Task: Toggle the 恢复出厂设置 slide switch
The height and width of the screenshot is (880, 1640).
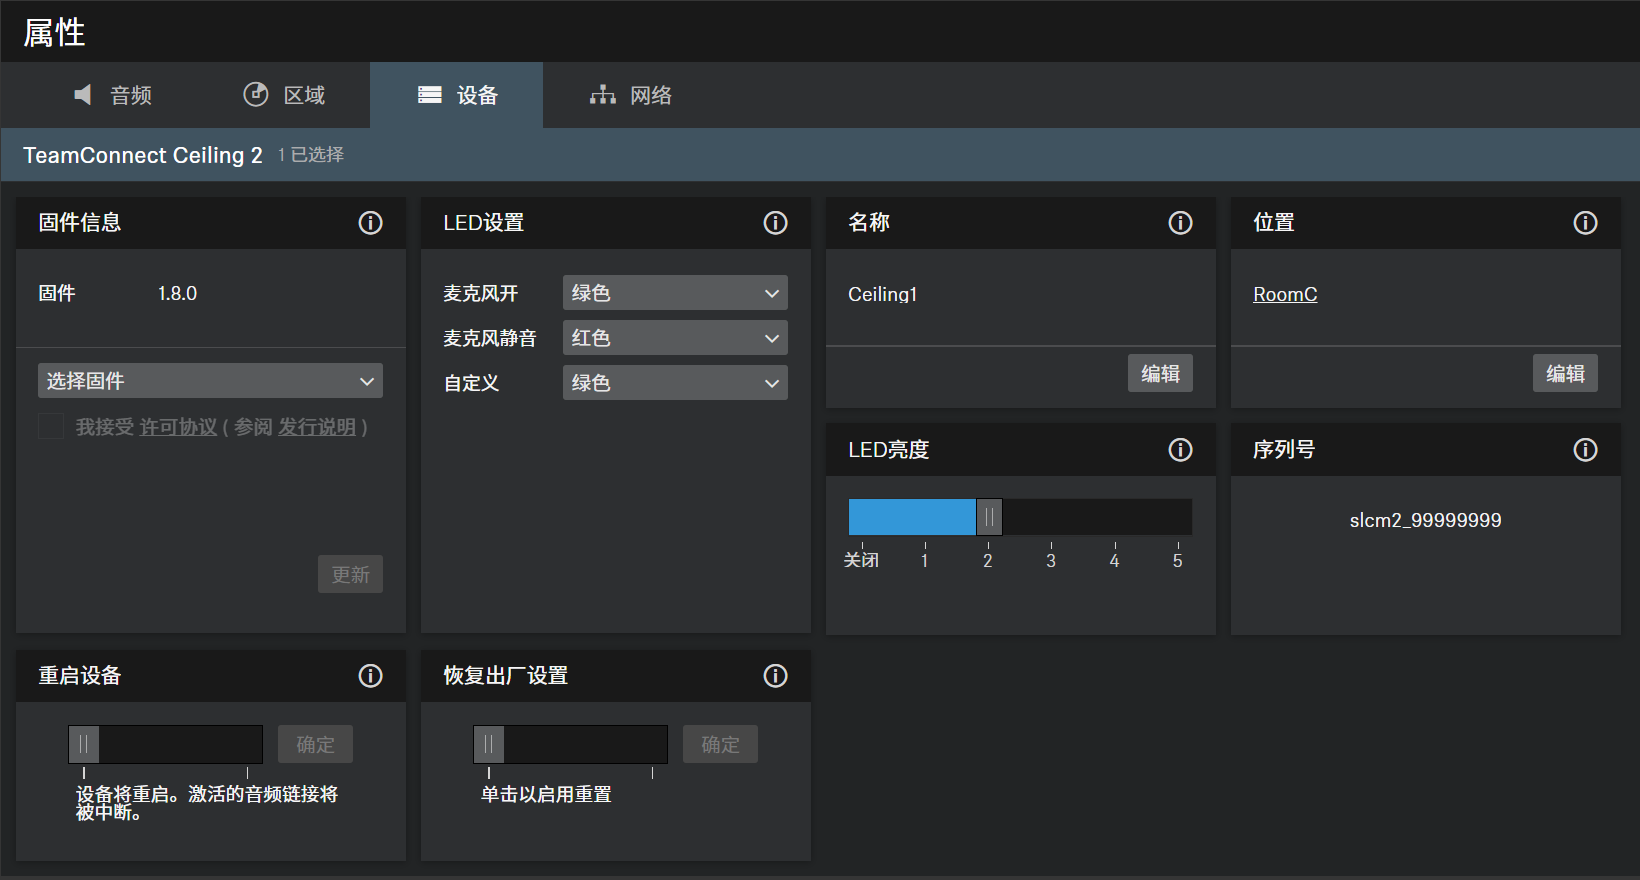Action: point(489,744)
